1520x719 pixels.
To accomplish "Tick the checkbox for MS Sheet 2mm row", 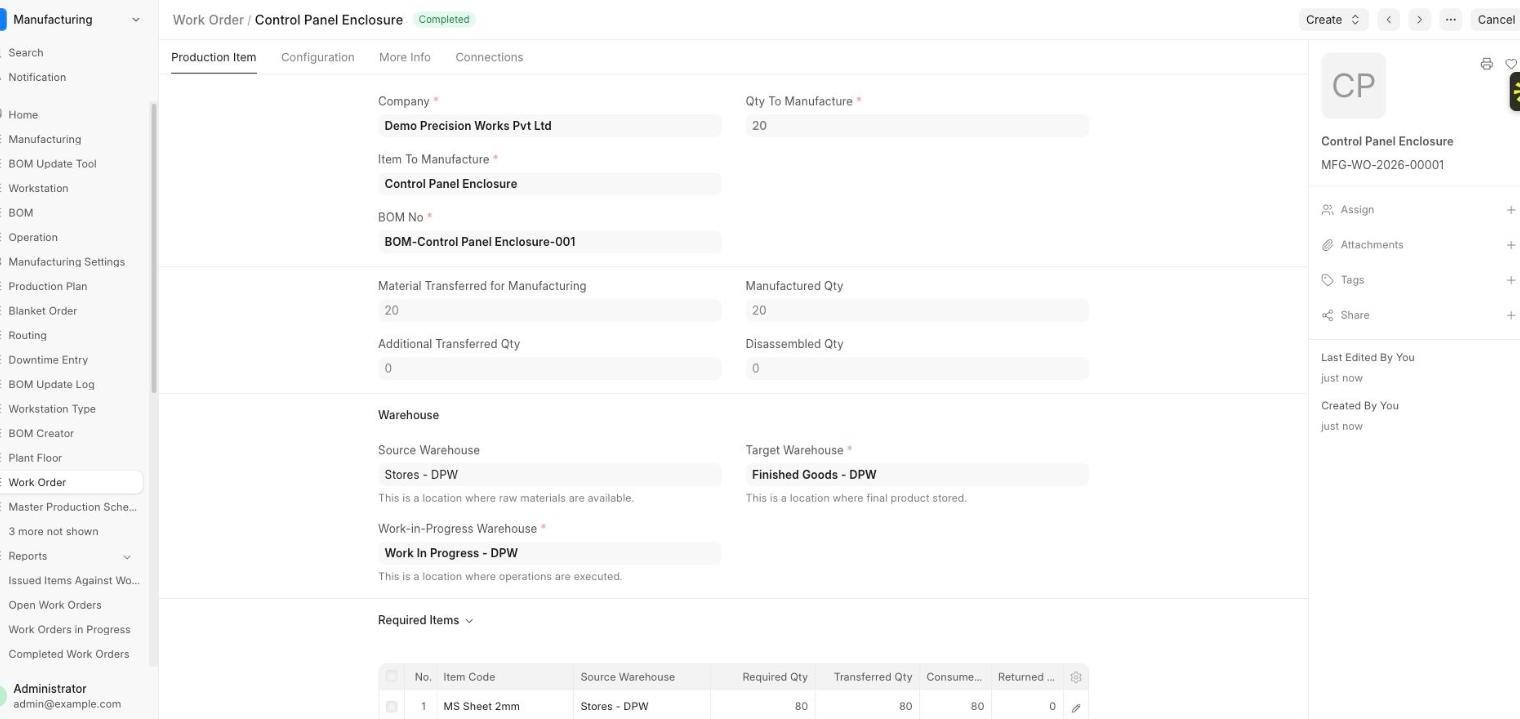I will pos(391,707).
